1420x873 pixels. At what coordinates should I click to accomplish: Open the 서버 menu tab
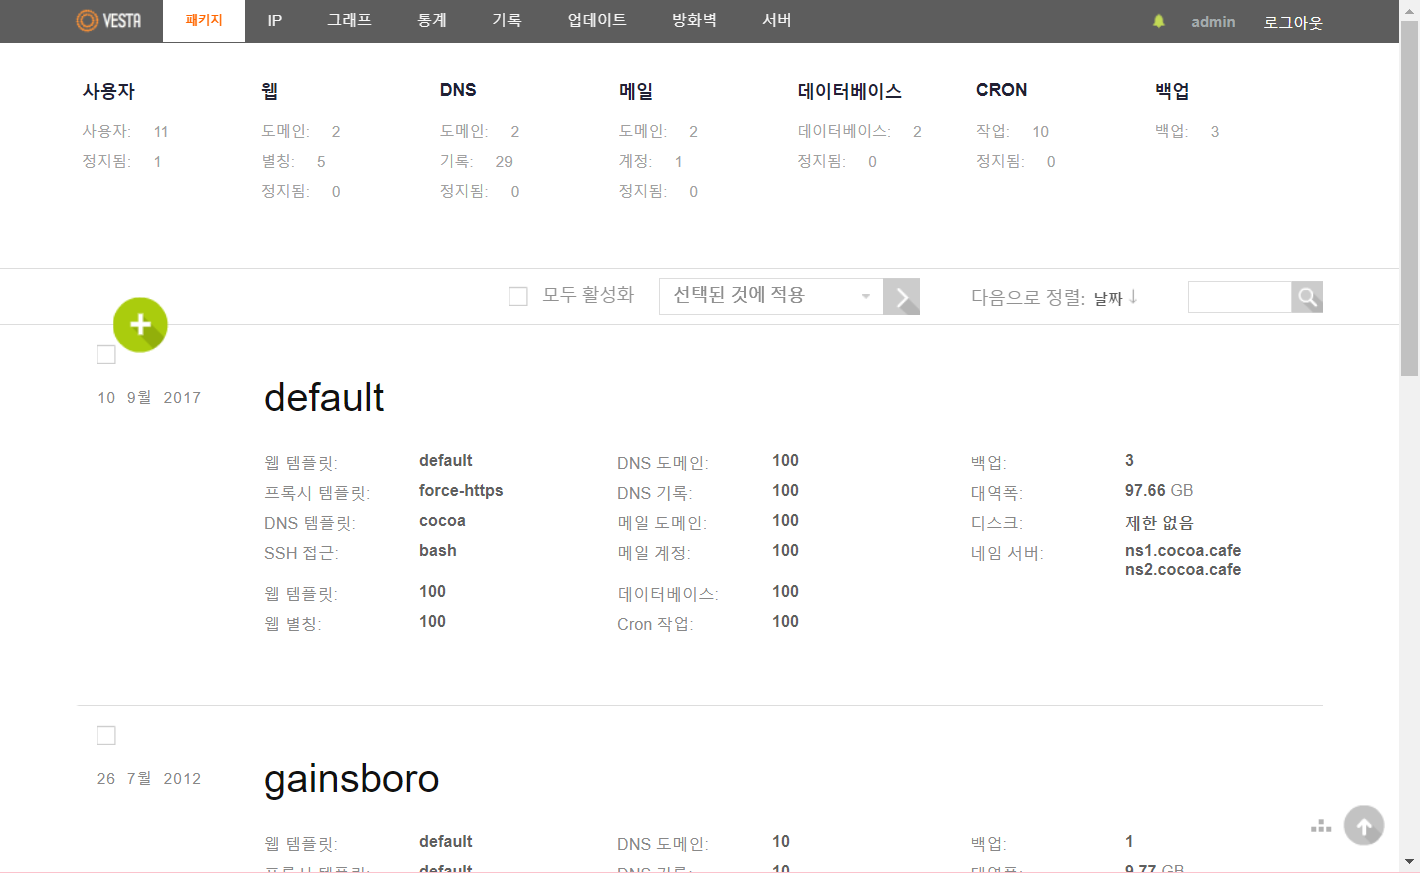777,21
